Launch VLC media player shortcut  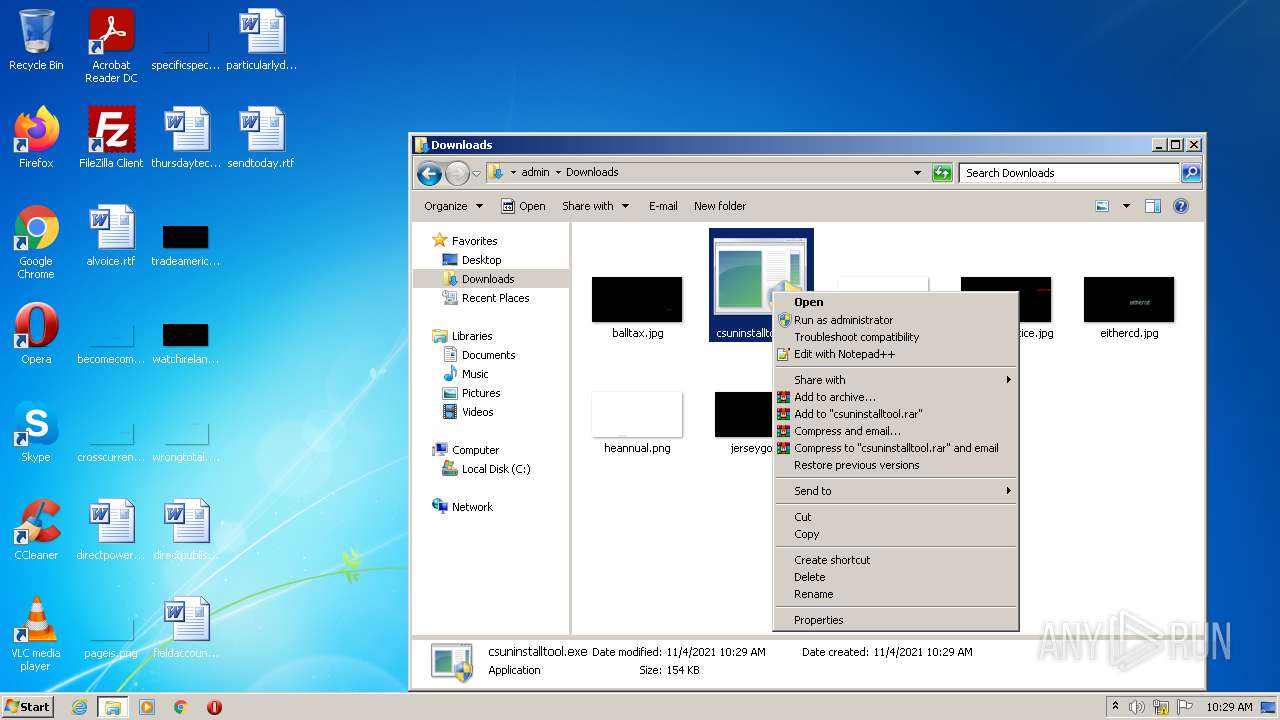point(36,634)
